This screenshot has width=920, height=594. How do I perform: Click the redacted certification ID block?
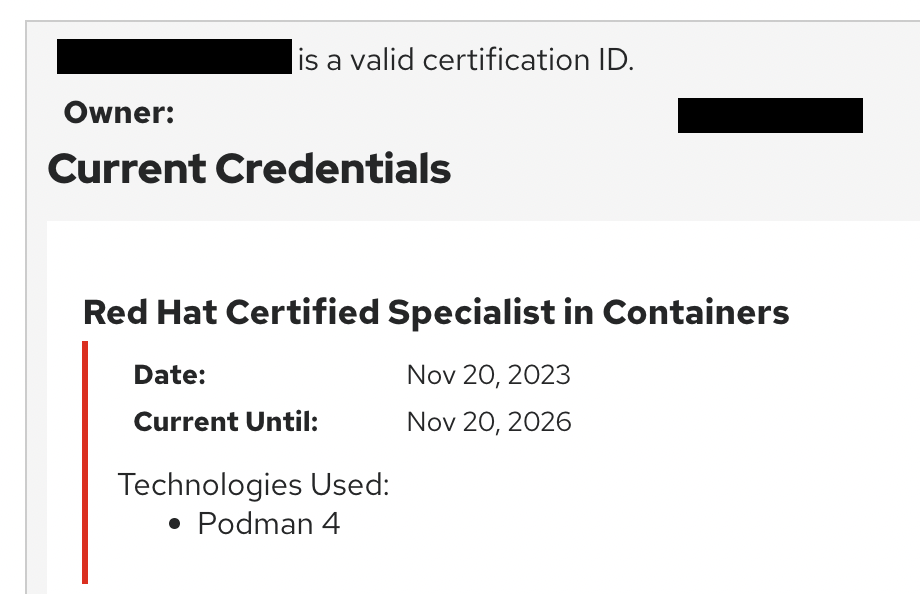[x=174, y=56]
